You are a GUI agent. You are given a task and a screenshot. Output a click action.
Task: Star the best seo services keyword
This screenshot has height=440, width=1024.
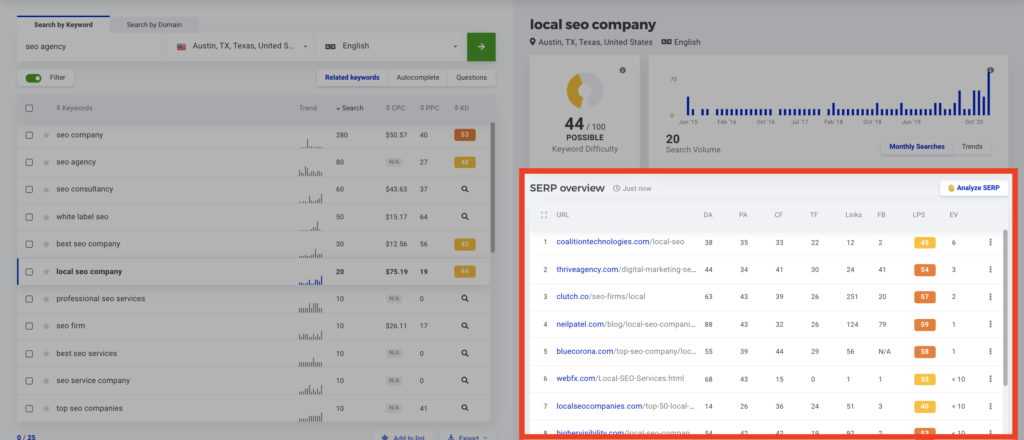tap(46, 354)
